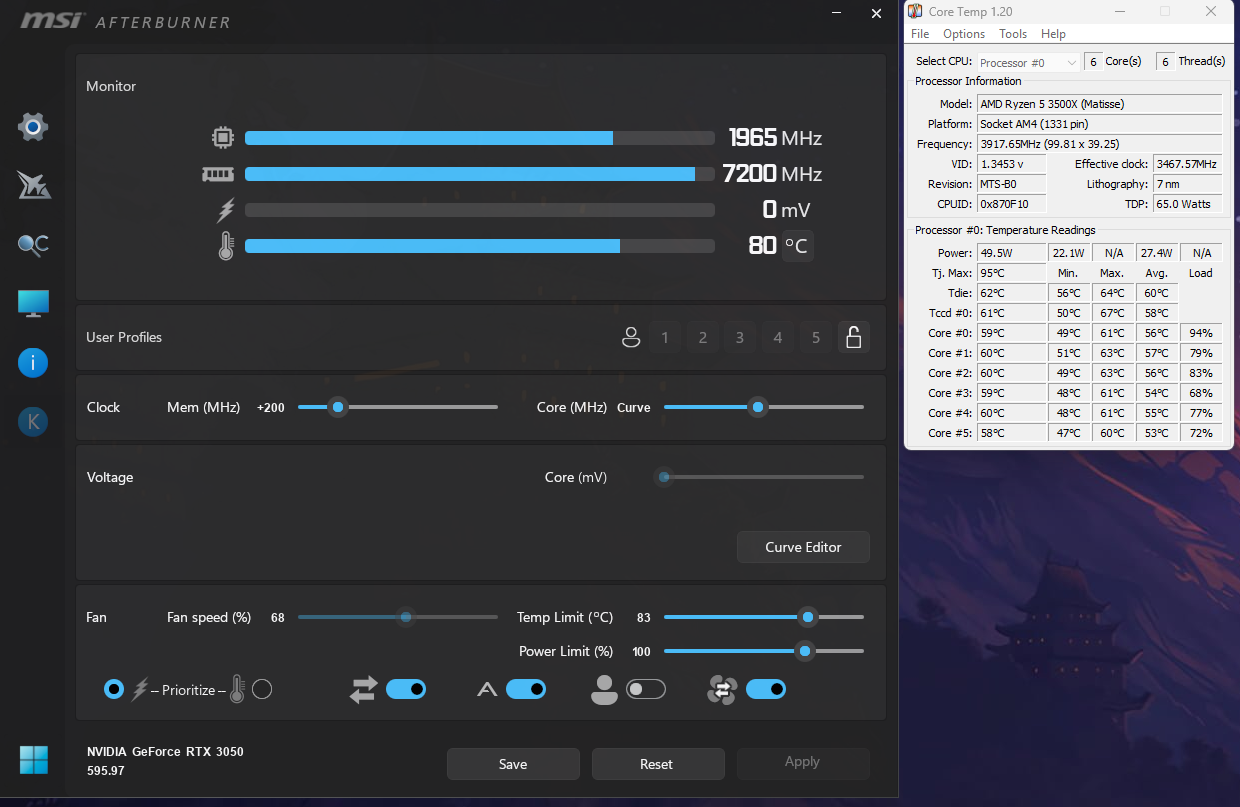The image size is (1240, 807).
Task: Open the Help menu in Core Temp
Action: point(1054,34)
